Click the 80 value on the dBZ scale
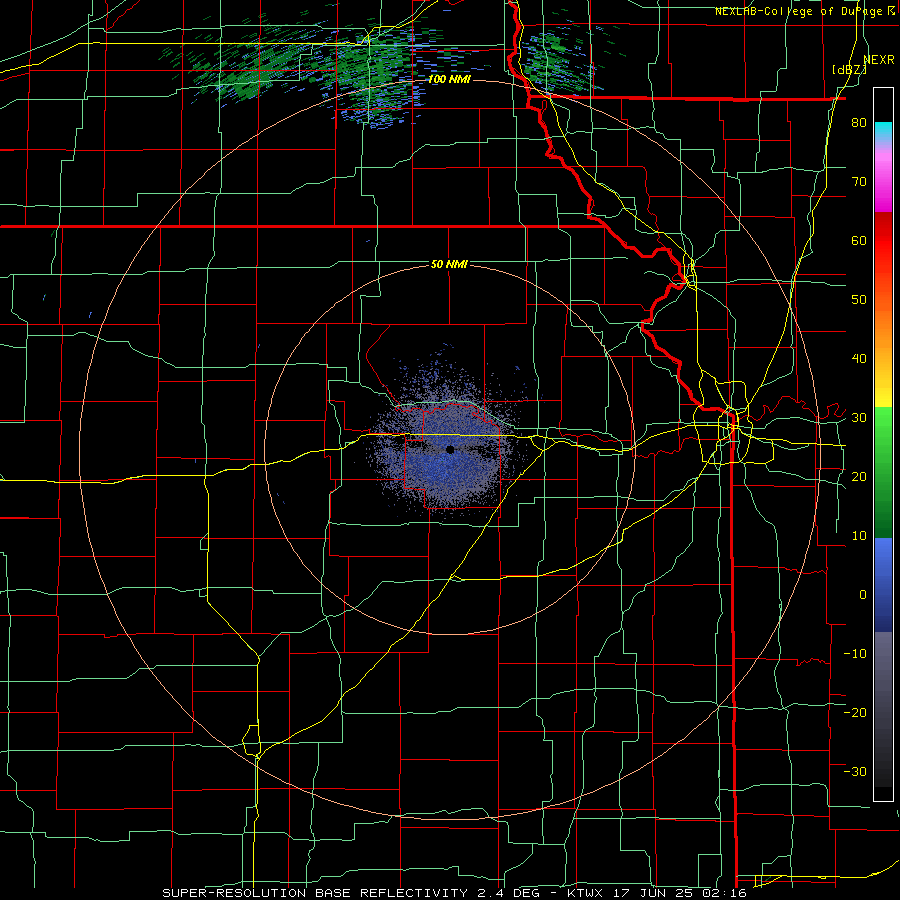Screen dimensions: 900x900 pos(859,123)
